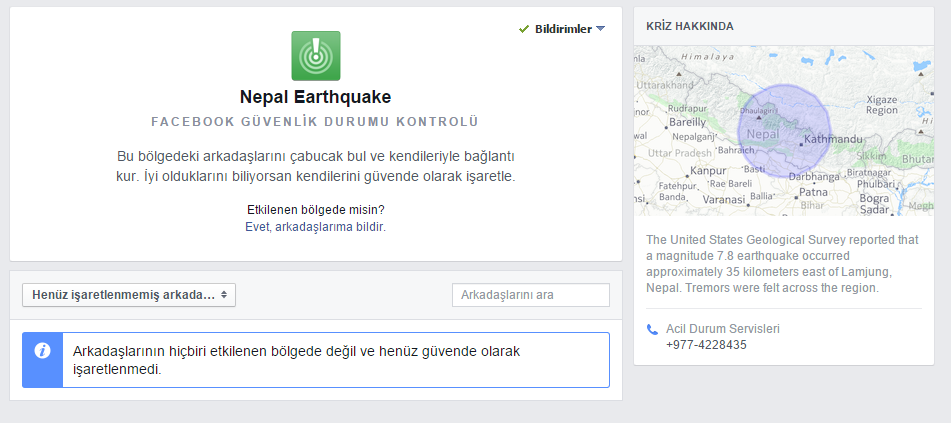
Task: Click the Patna city marker on the map
Action: pos(796,196)
